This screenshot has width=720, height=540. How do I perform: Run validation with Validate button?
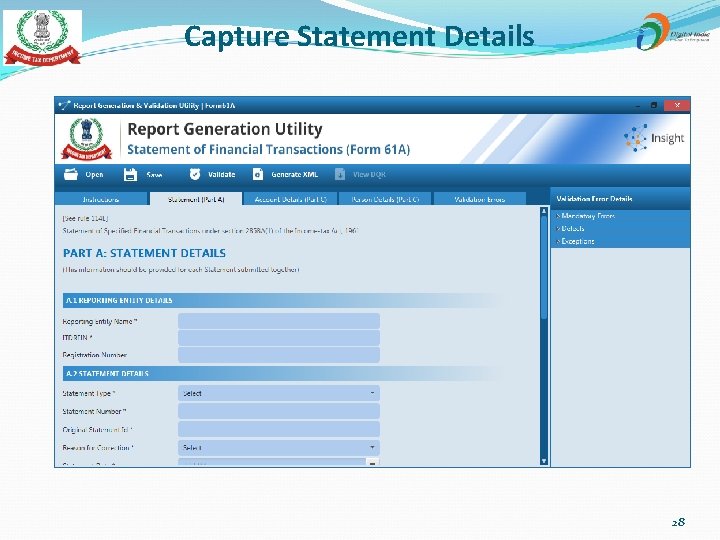tap(221, 174)
